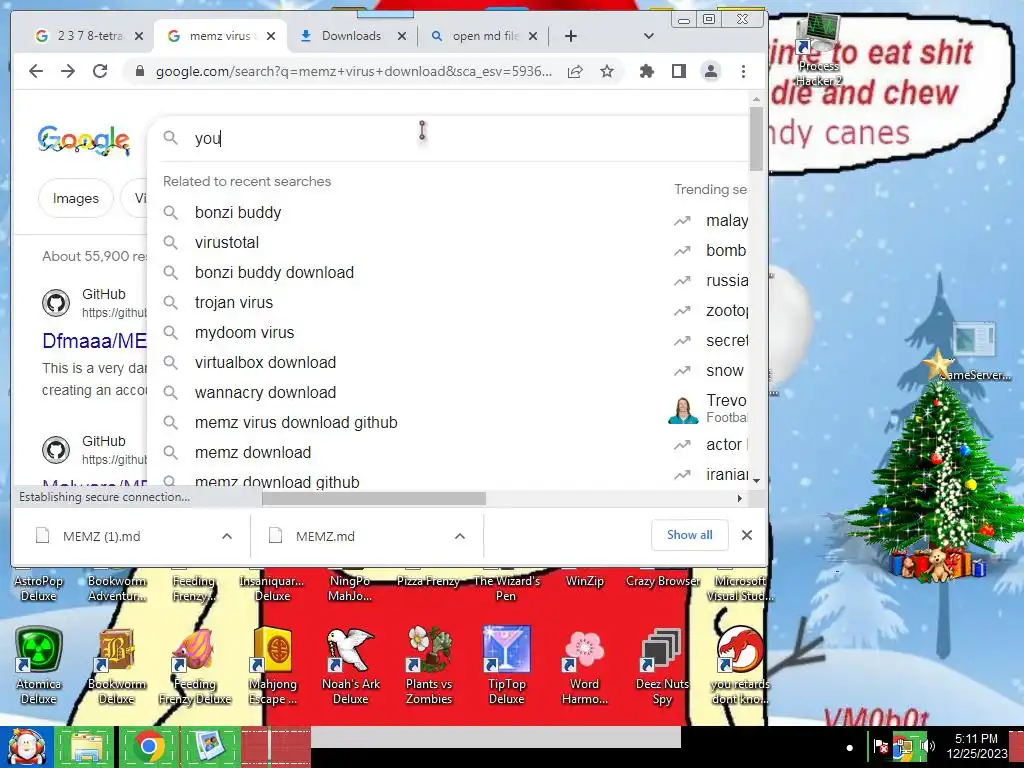The height and width of the screenshot is (768, 1024).
Task: Select the Mahjong Escape desktop icon
Action: tap(273, 665)
